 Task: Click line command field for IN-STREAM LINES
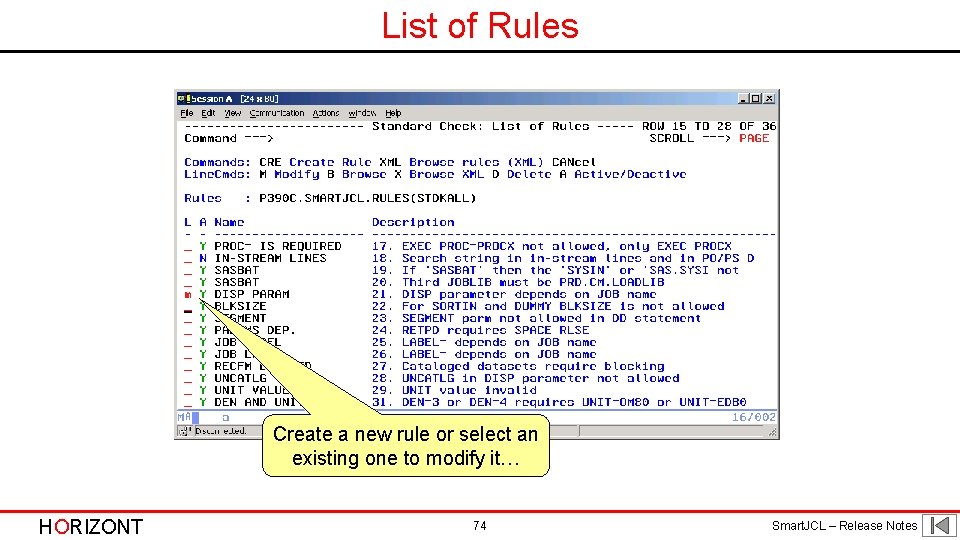[x=188, y=258]
